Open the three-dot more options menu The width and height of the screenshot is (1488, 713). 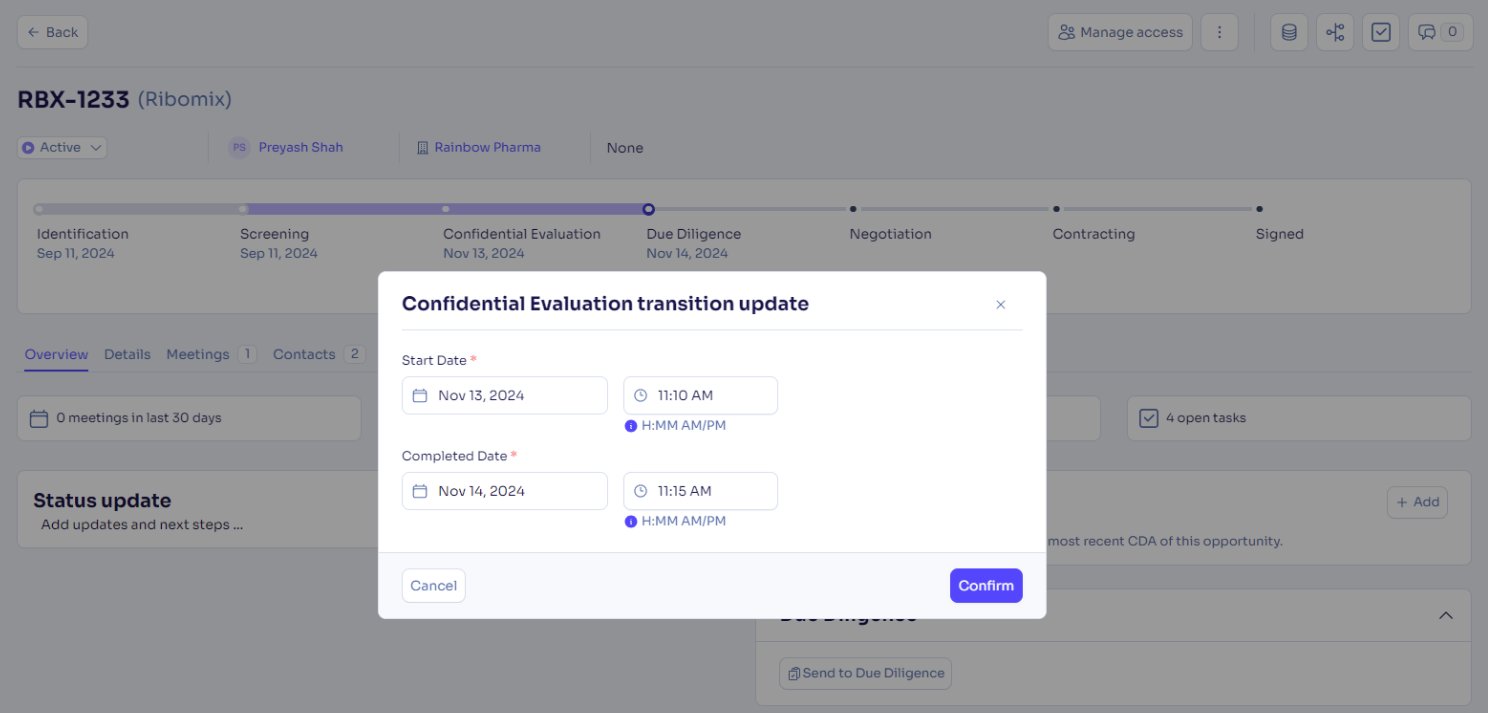1219,32
